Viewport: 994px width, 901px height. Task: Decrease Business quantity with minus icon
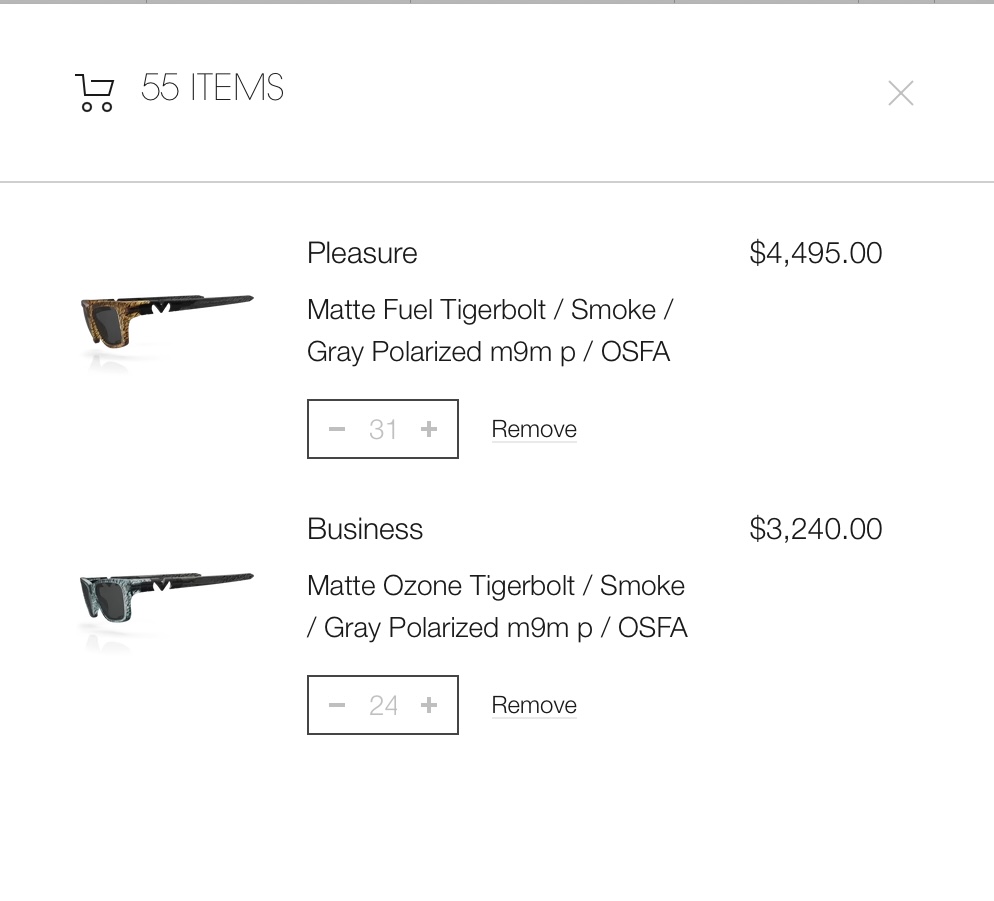[x=337, y=705]
